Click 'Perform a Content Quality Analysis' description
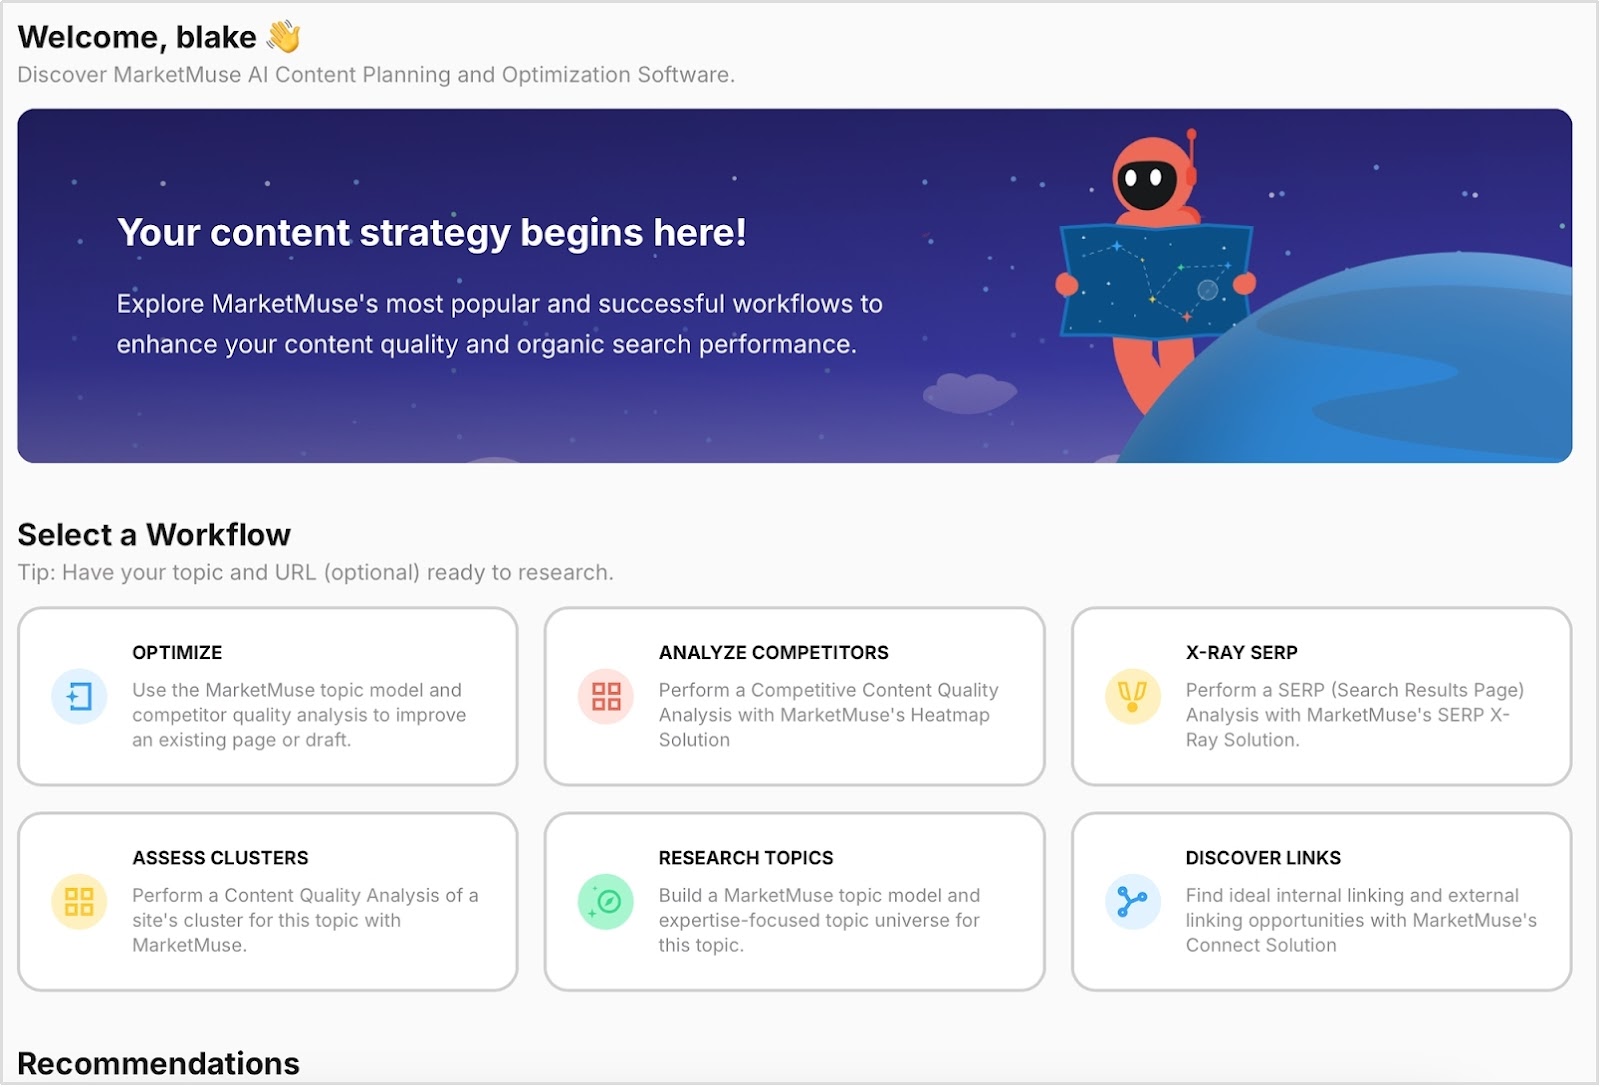The image size is (1600, 1087). pyautogui.click(x=305, y=920)
